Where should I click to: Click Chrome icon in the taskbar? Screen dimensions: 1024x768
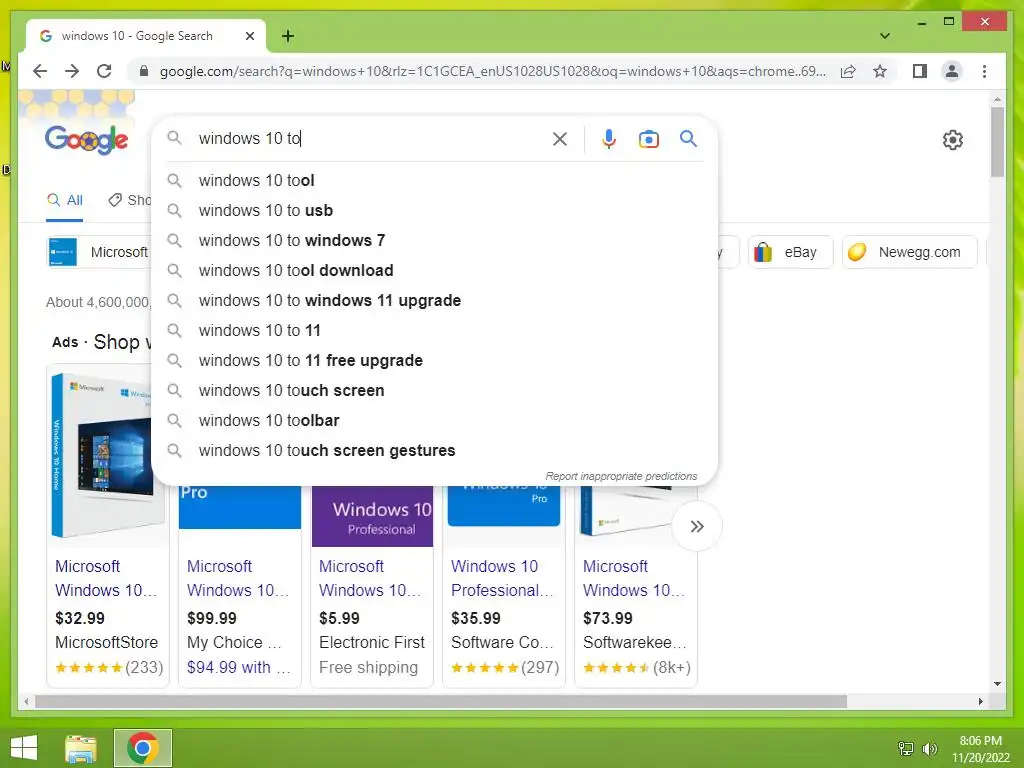pos(143,748)
